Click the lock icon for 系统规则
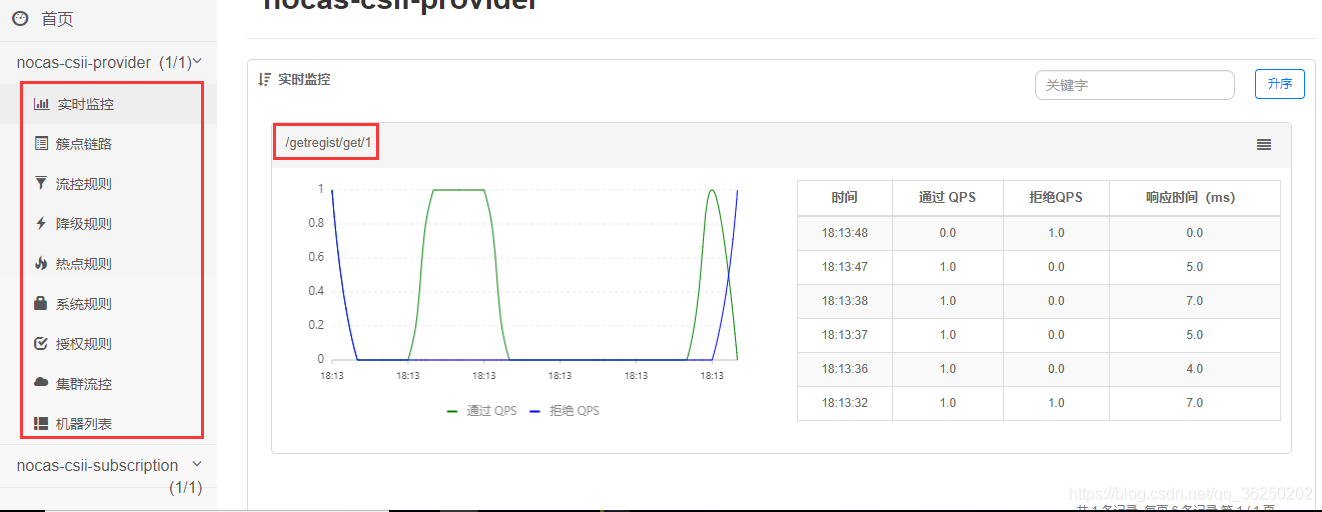 point(41,303)
